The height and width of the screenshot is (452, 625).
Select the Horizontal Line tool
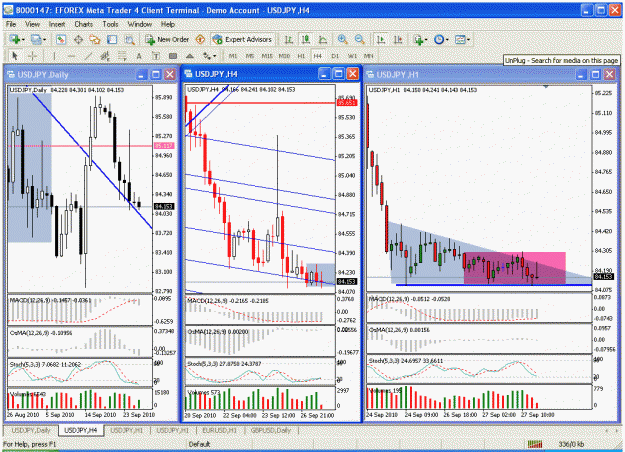coord(71,56)
